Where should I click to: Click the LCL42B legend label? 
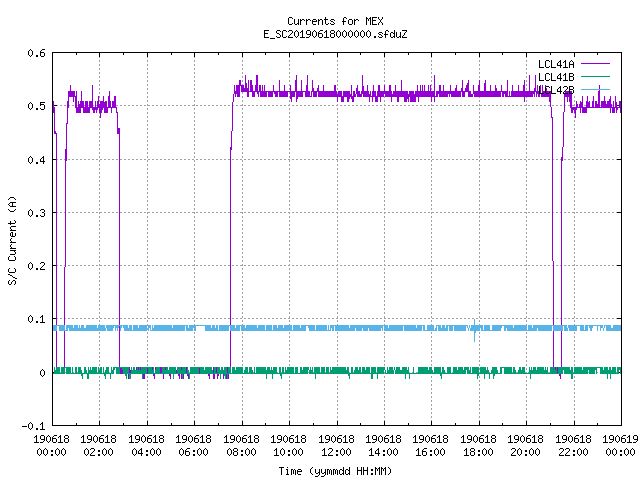[556, 90]
